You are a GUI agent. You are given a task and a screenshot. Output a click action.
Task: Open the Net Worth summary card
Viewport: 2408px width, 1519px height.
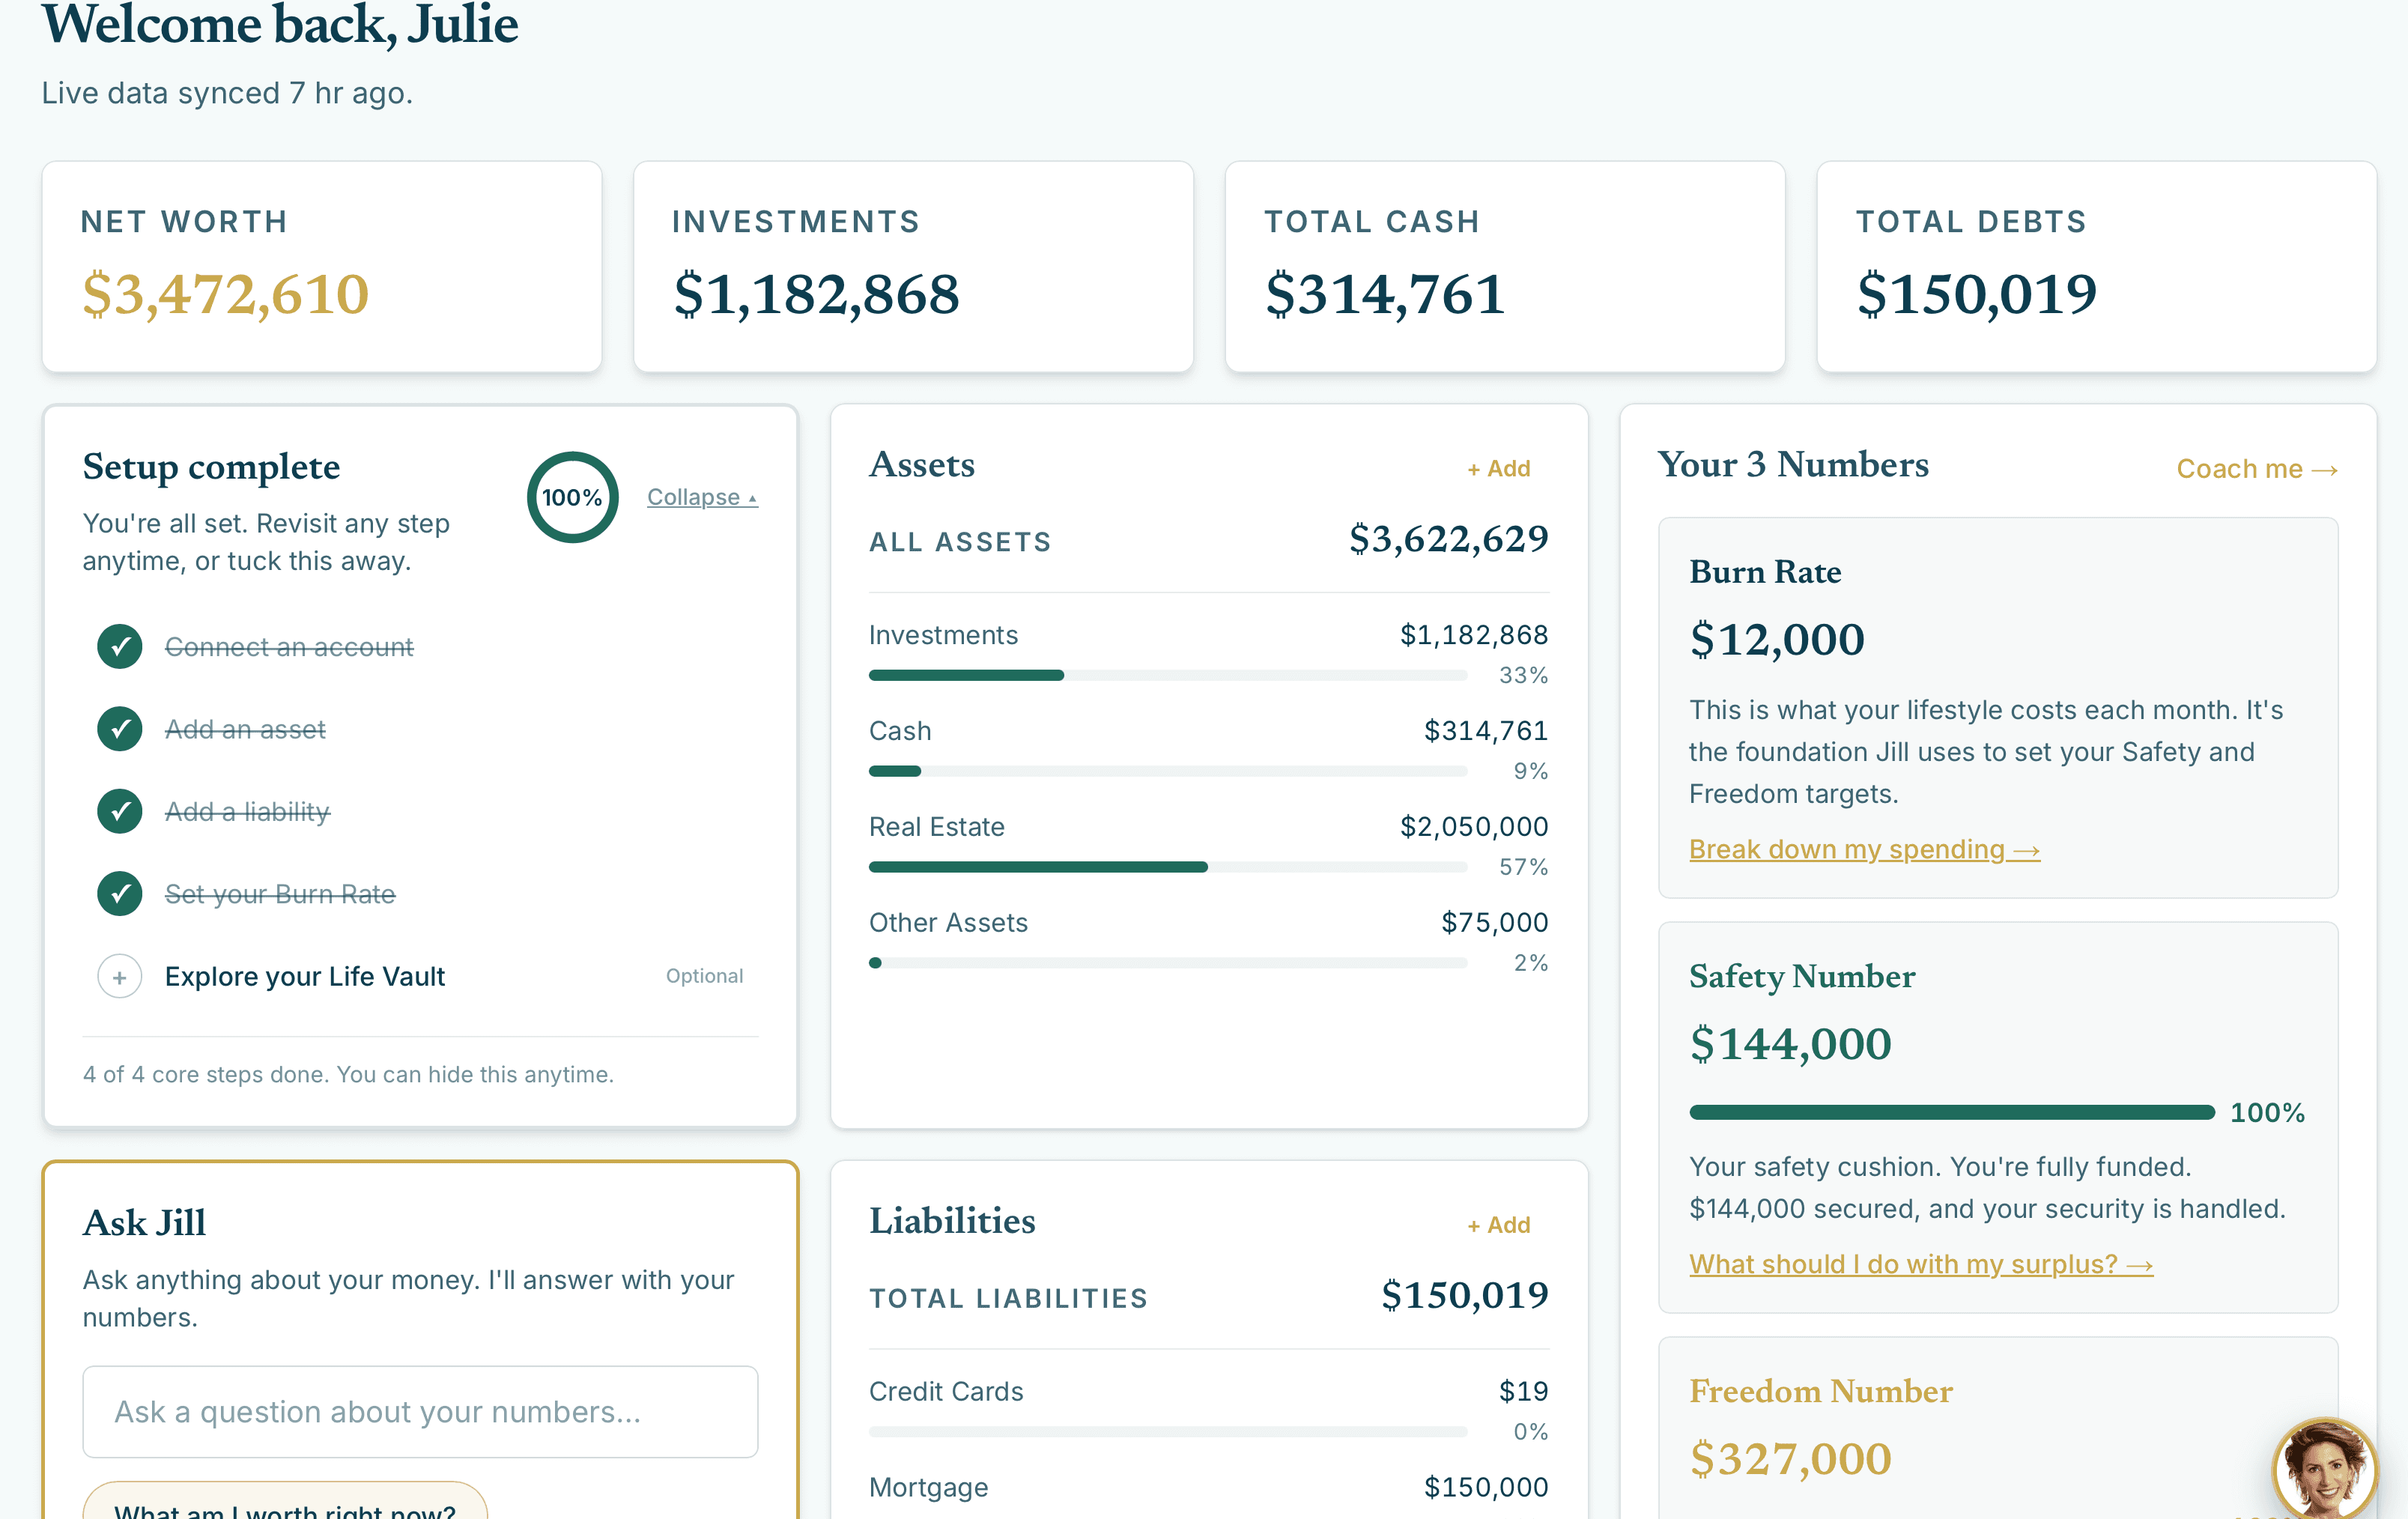pos(322,266)
